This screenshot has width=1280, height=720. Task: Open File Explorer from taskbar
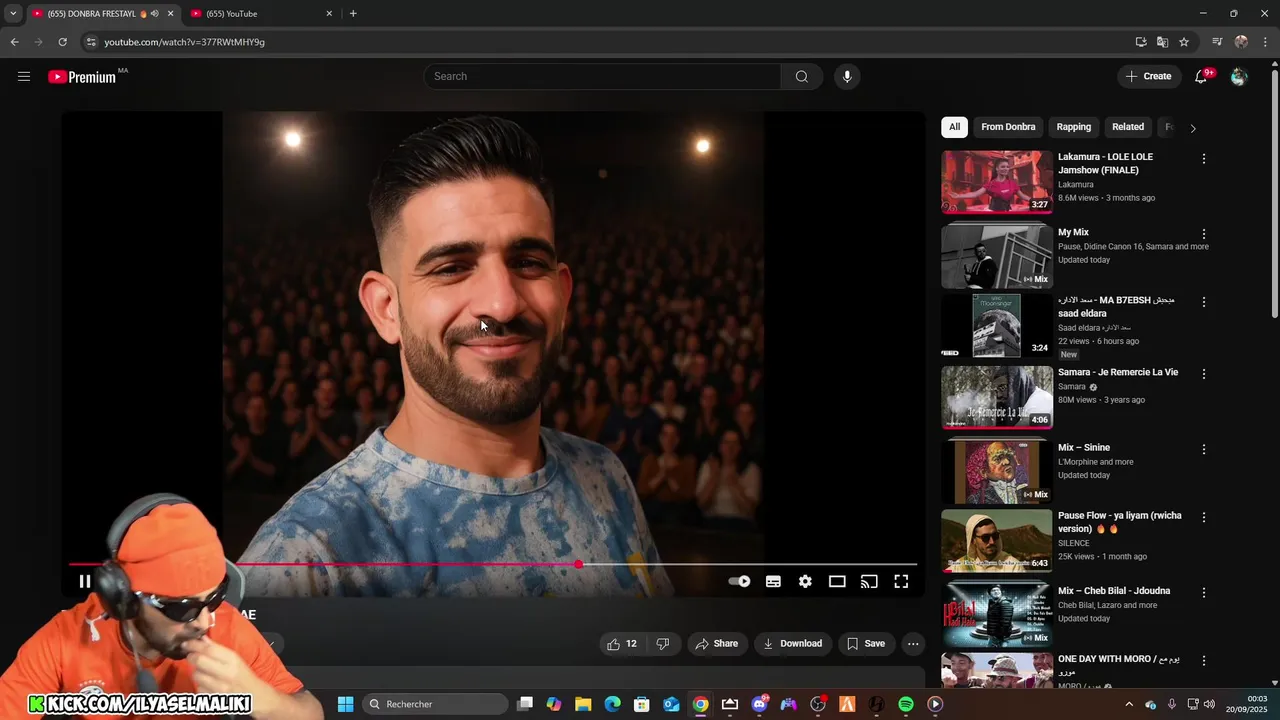[583, 705]
